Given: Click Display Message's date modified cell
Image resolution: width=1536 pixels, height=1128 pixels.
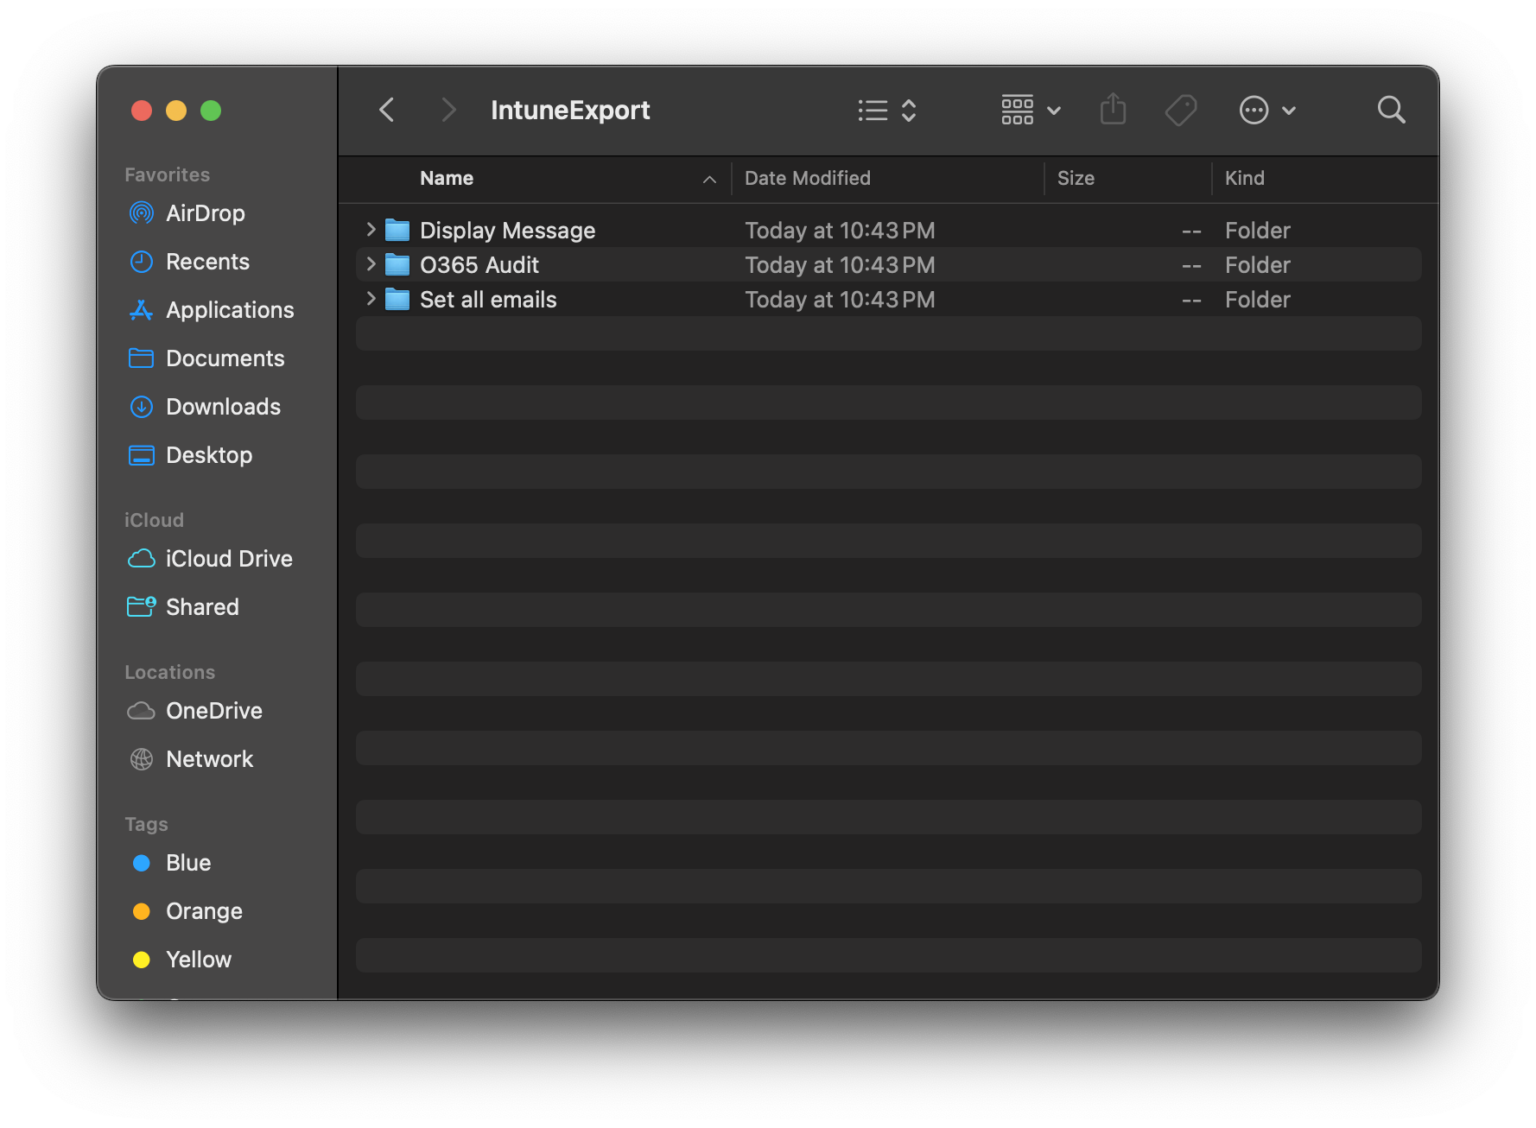Looking at the screenshot, I should pyautogui.click(x=840, y=231).
